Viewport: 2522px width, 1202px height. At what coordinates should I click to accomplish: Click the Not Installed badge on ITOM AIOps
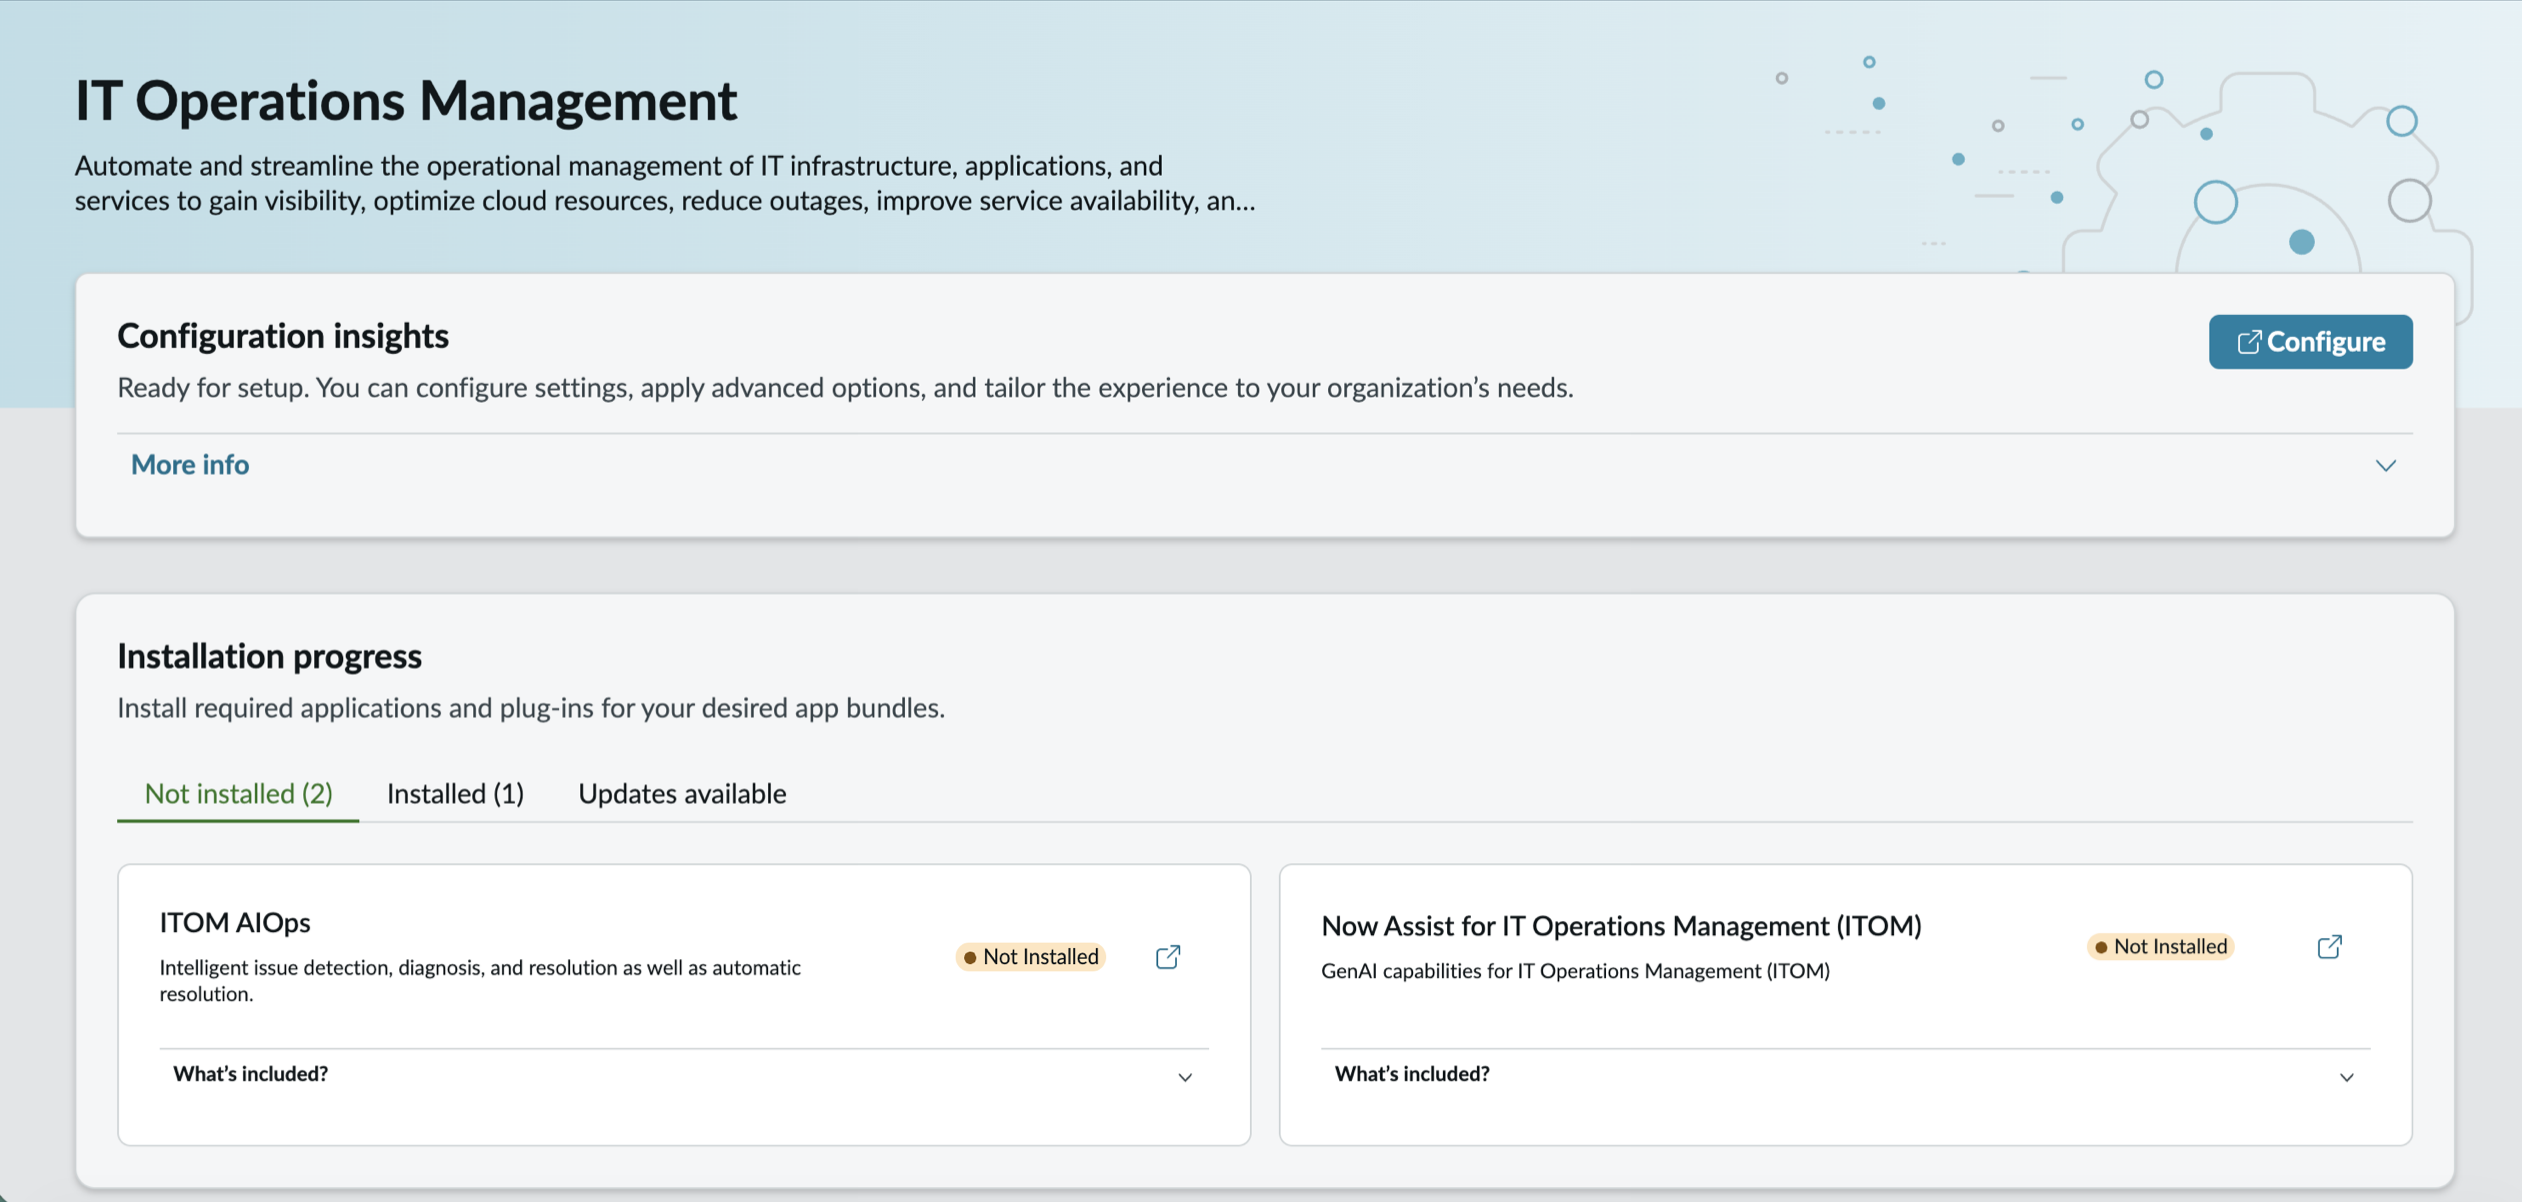point(1030,957)
